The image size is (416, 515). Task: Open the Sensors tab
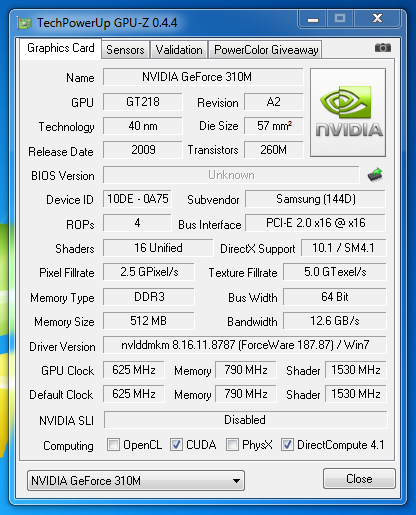click(125, 50)
